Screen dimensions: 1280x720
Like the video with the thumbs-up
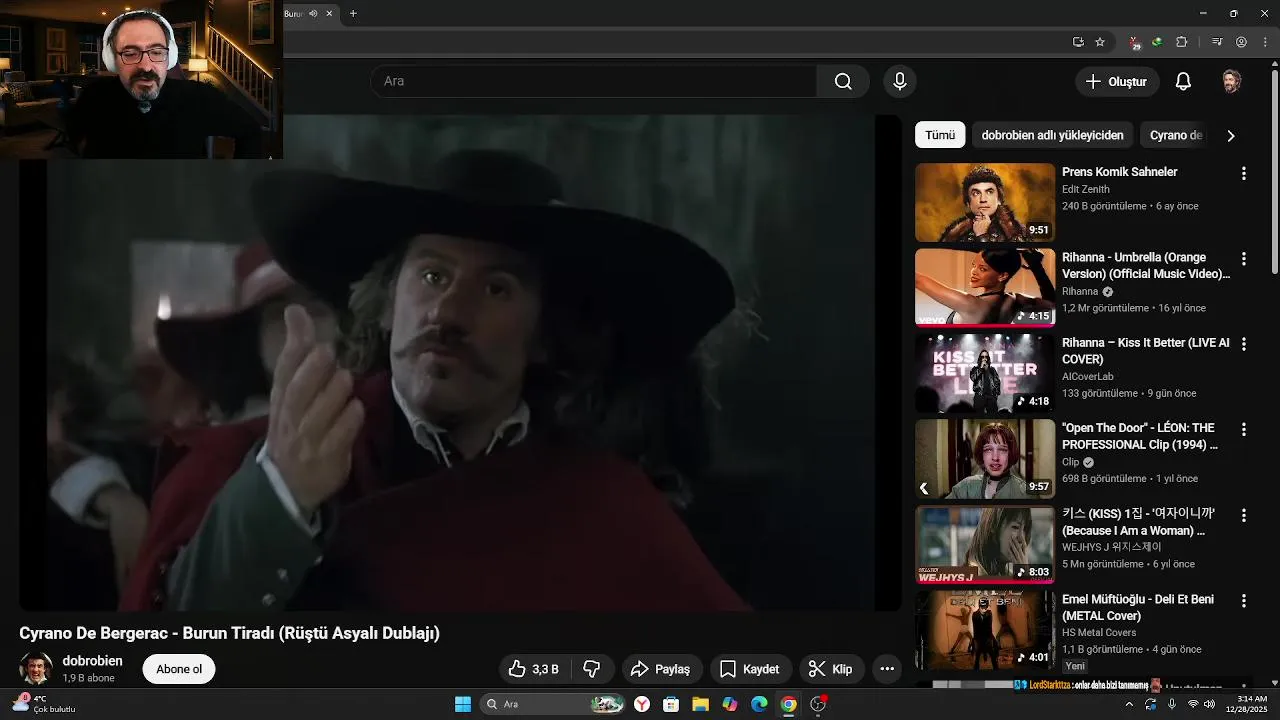tap(532, 669)
